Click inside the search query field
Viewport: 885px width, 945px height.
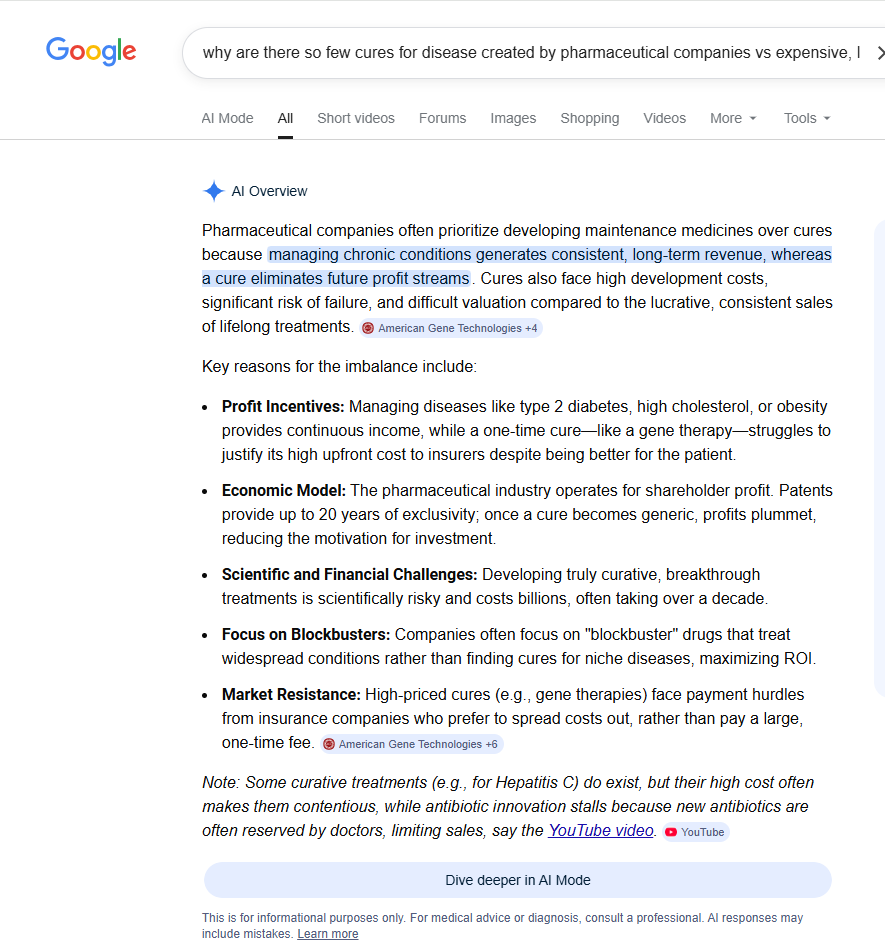pyautogui.click(x=530, y=53)
